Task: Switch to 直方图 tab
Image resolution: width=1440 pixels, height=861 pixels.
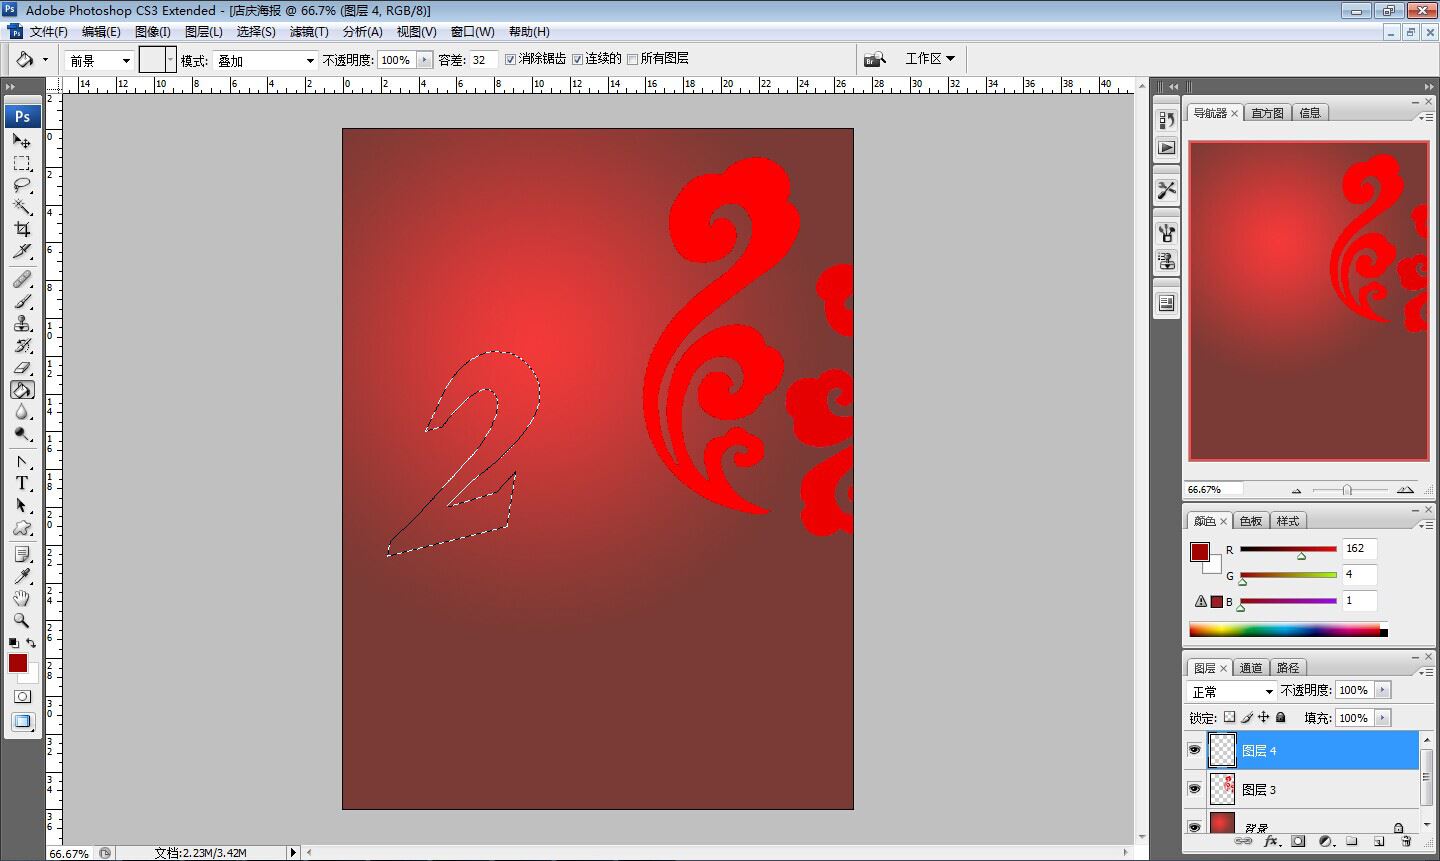Action: tap(1268, 113)
